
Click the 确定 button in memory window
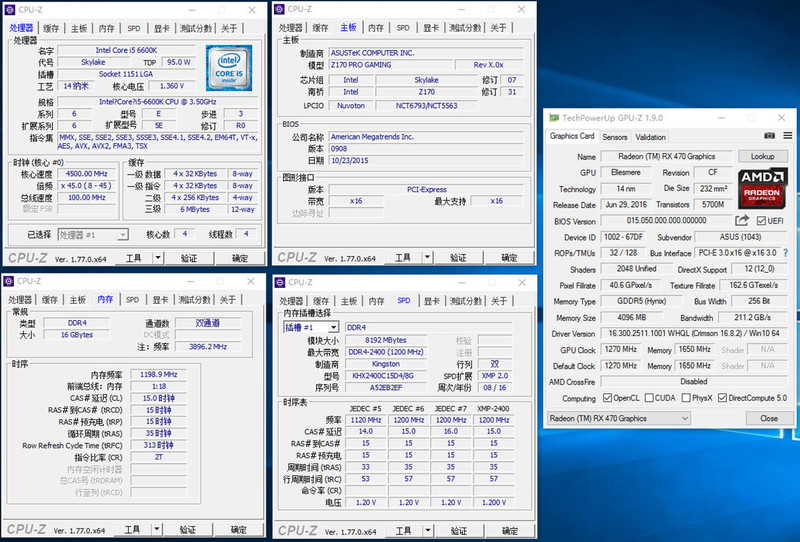(239, 529)
